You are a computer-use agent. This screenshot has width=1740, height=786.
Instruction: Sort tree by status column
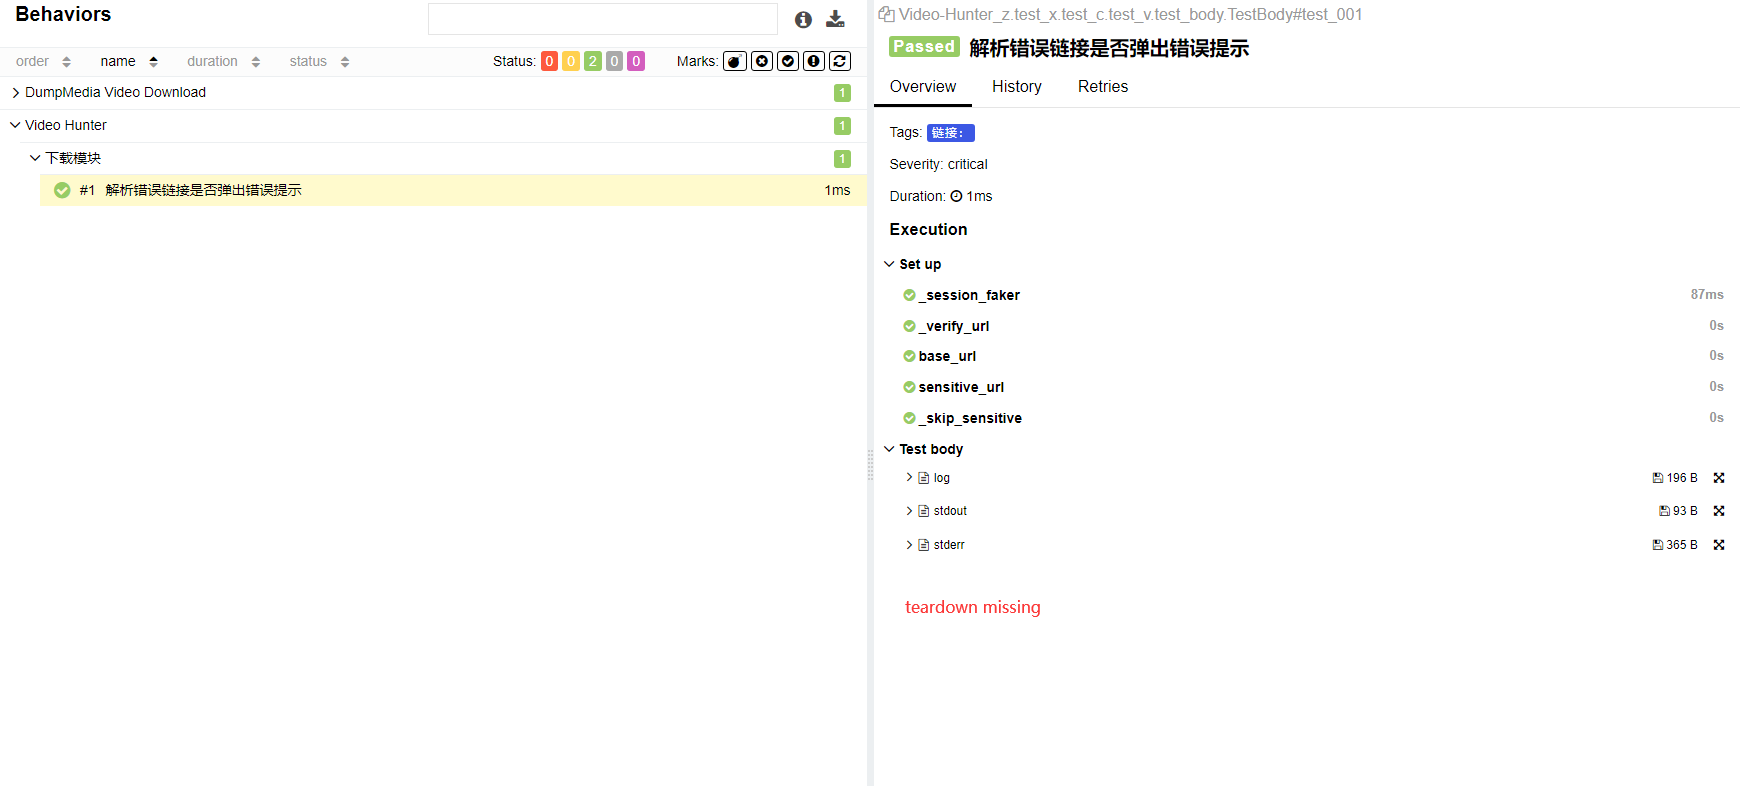pos(319,61)
